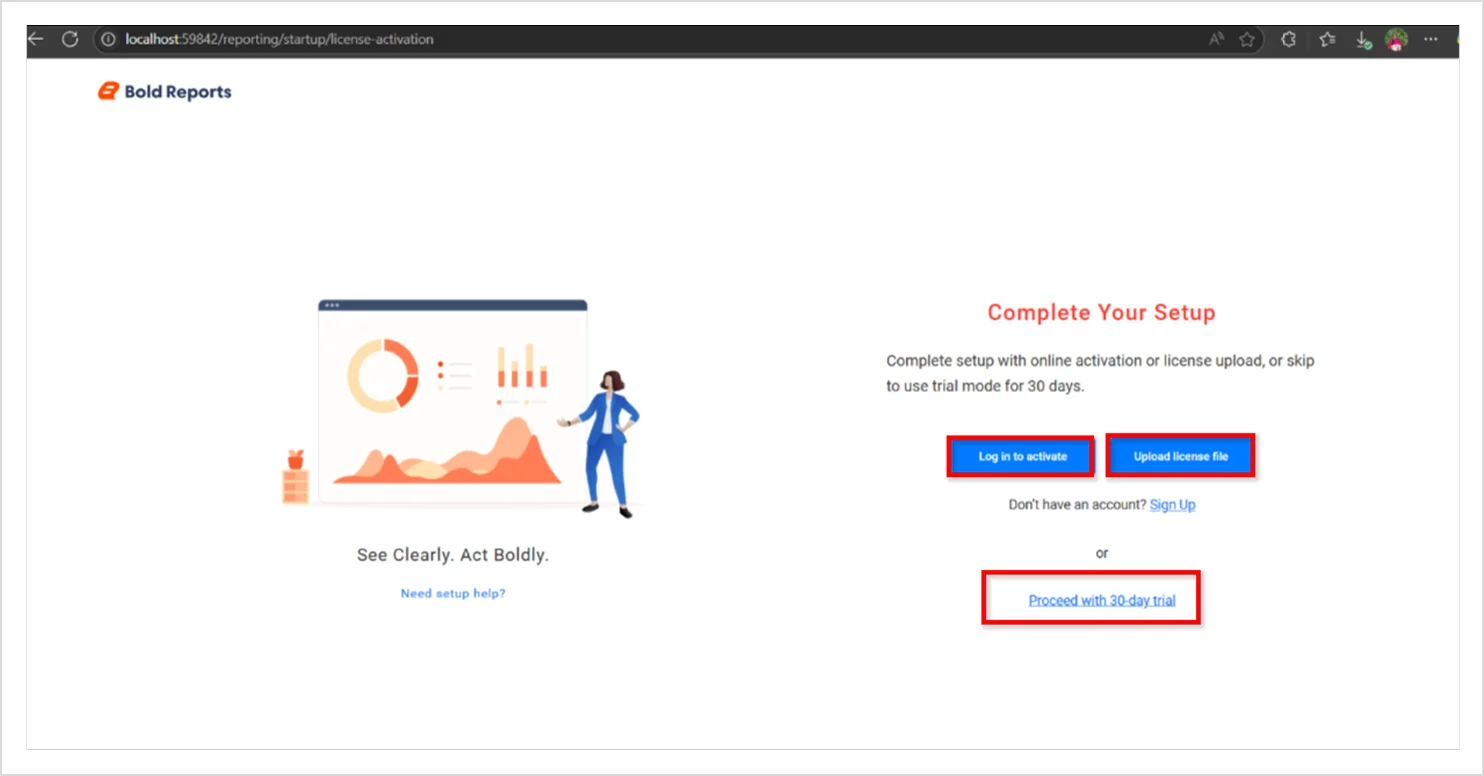The width and height of the screenshot is (1484, 776).
Task: Click the site information icon in the address bar
Action: point(107,39)
